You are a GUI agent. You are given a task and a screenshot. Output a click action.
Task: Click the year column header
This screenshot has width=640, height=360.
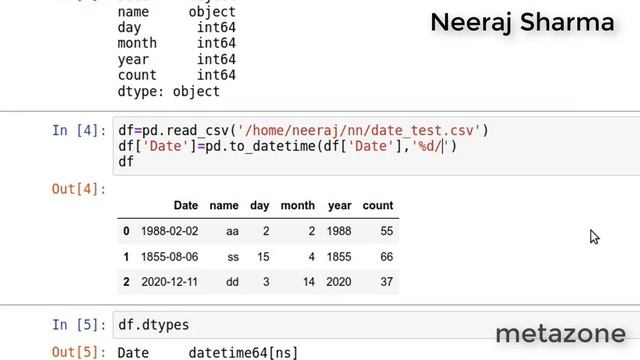pyautogui.click(x=340, y=206)
